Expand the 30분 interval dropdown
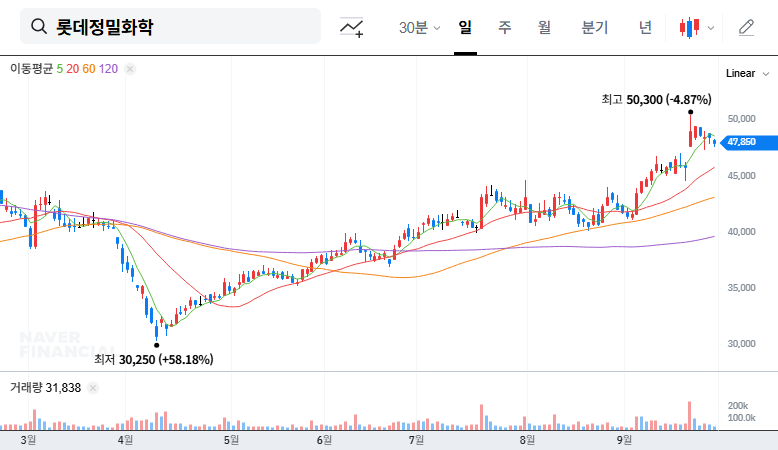This screenshot has width=778, height=450. [x=419, y=28]
